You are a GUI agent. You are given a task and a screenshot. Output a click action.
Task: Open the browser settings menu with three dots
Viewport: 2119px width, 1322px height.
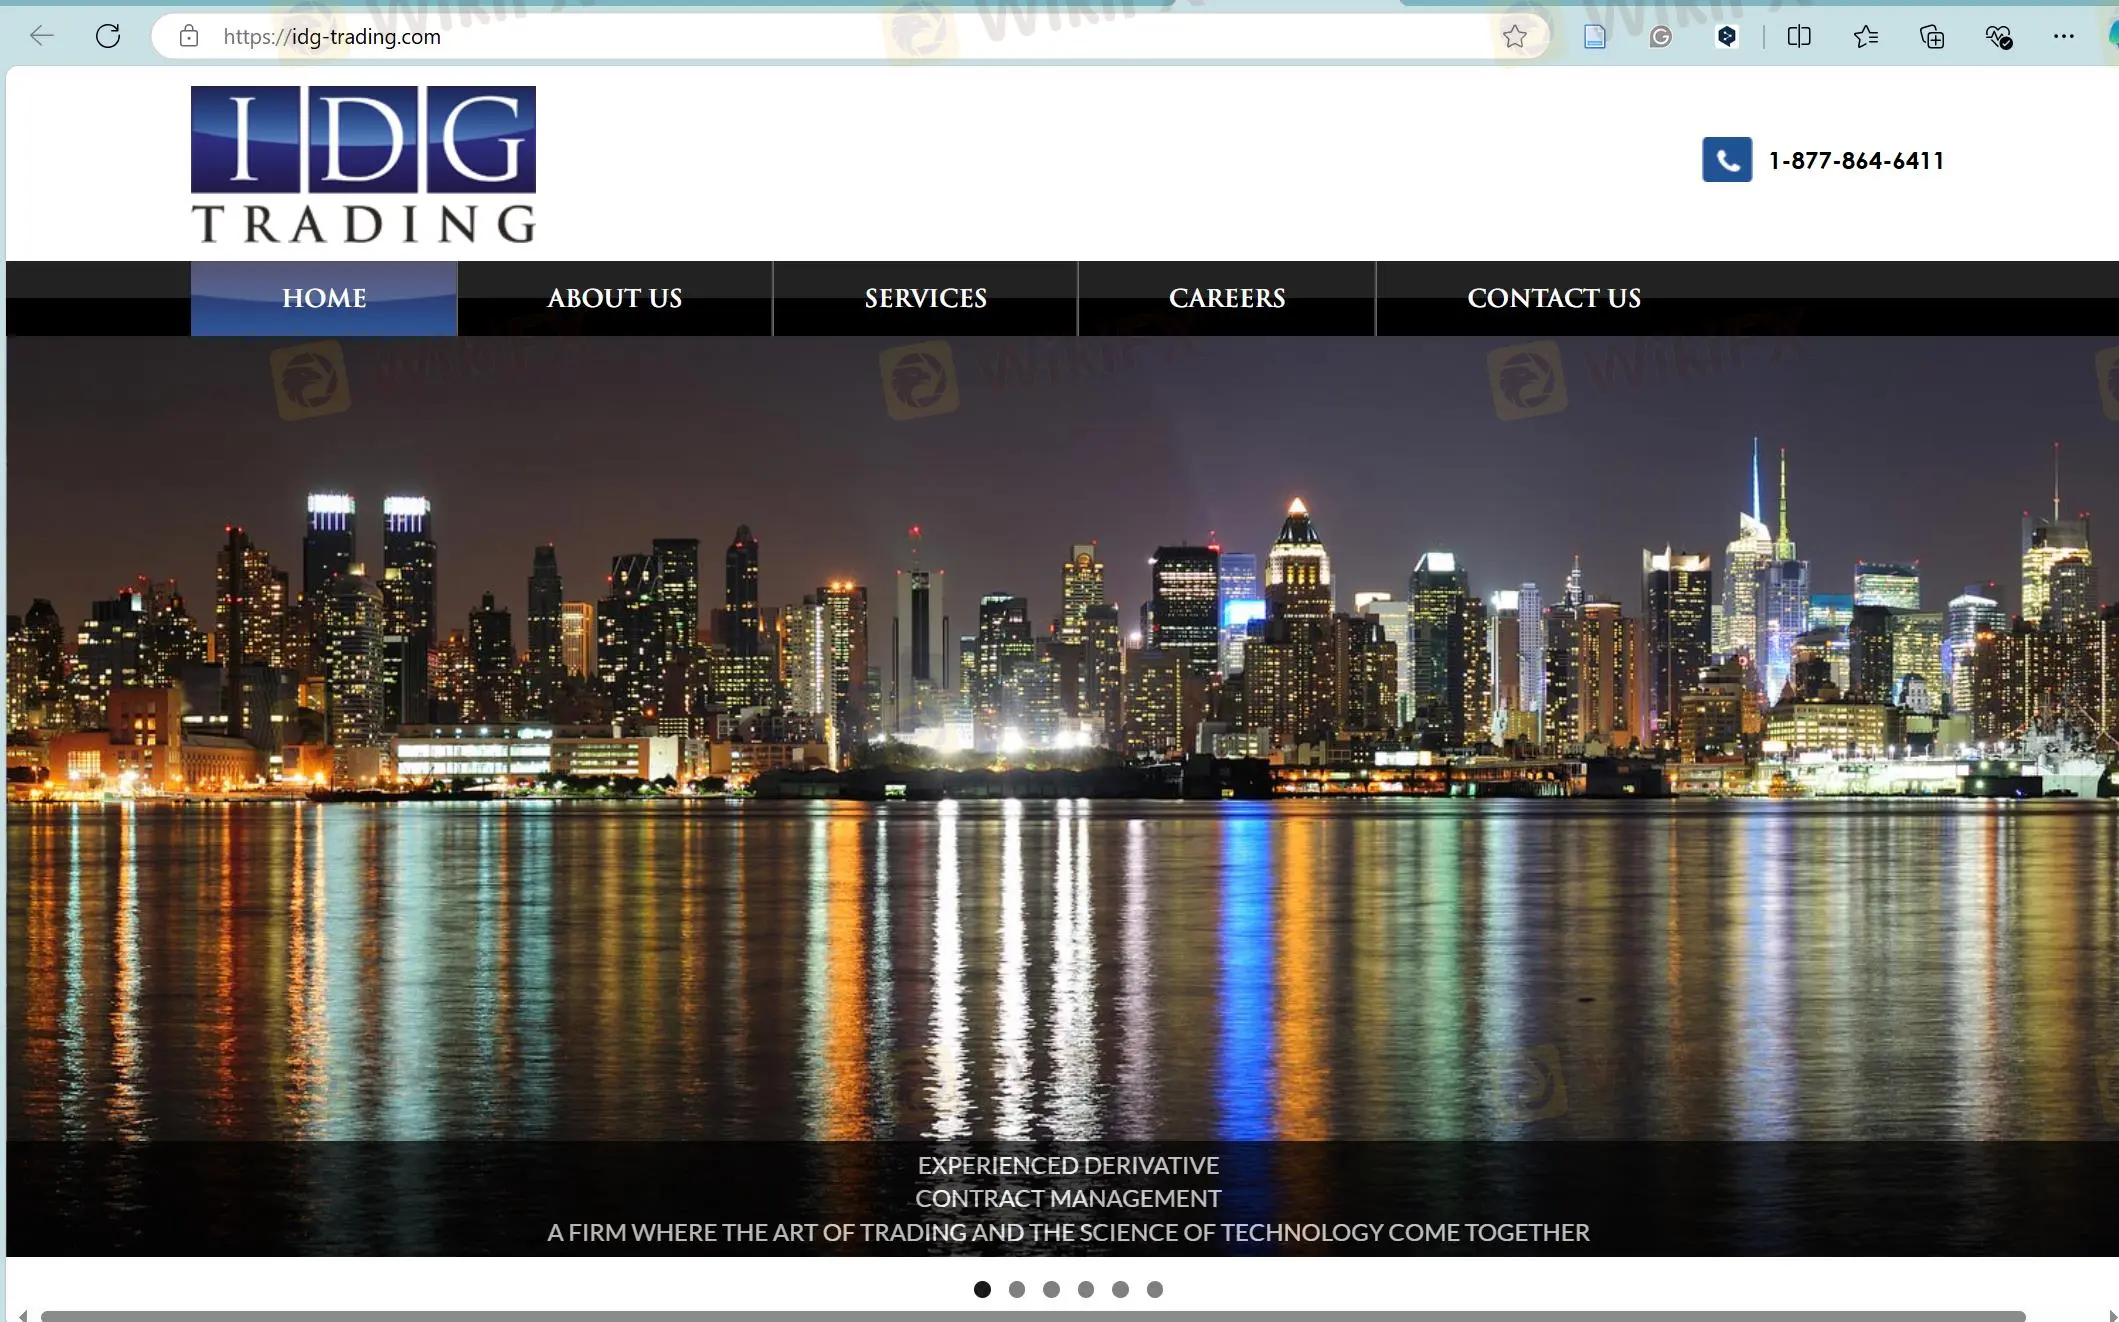[x=2064, y=37]
